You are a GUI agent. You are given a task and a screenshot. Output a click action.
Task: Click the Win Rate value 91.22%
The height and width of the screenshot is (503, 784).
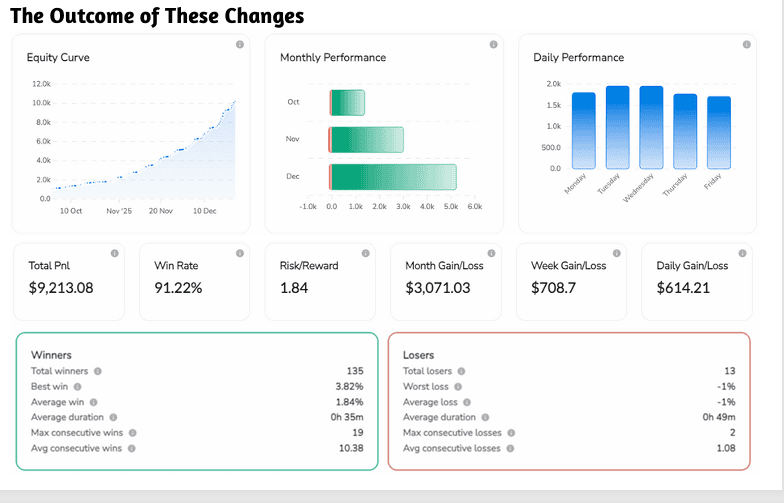178,288
